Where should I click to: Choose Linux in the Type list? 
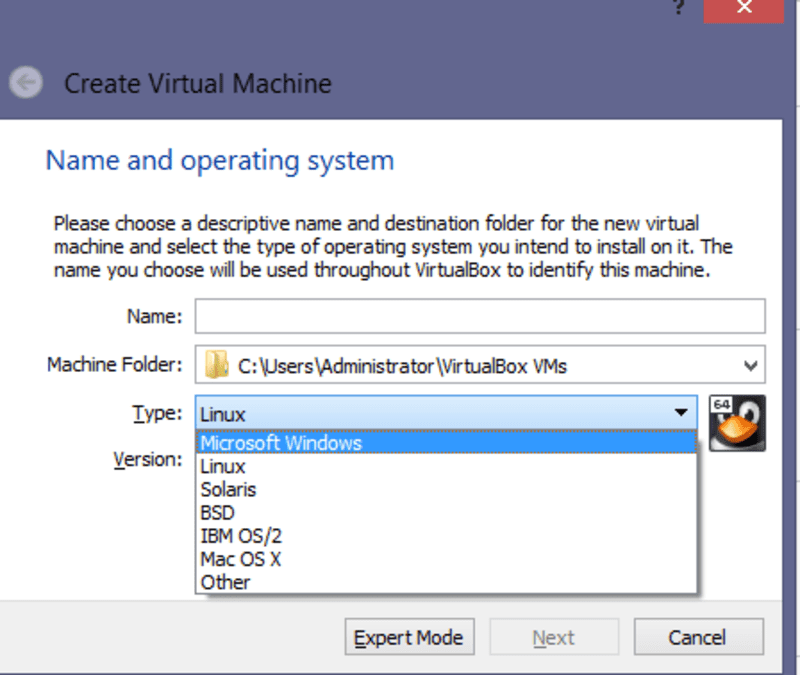pos(446,466)
